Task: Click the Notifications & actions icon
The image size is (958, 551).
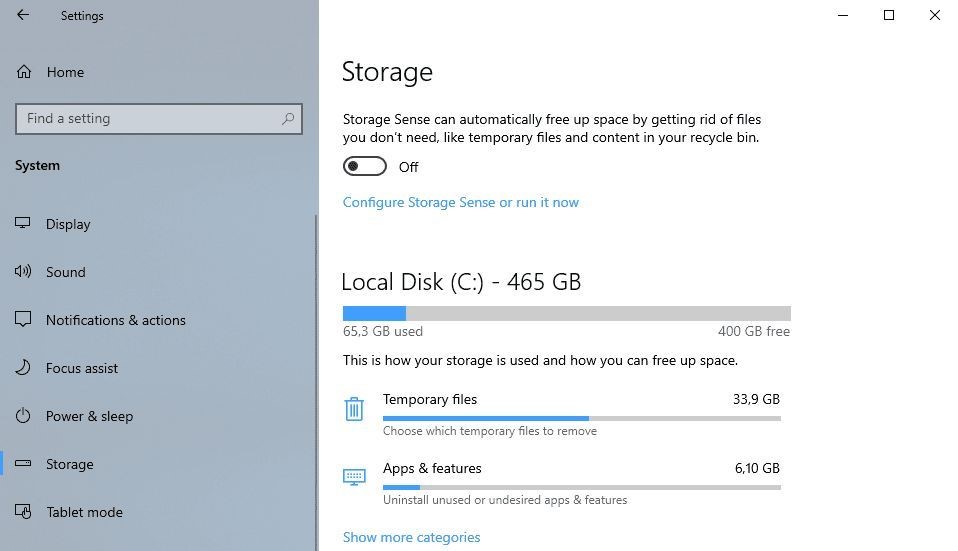Action: (23, 320)
